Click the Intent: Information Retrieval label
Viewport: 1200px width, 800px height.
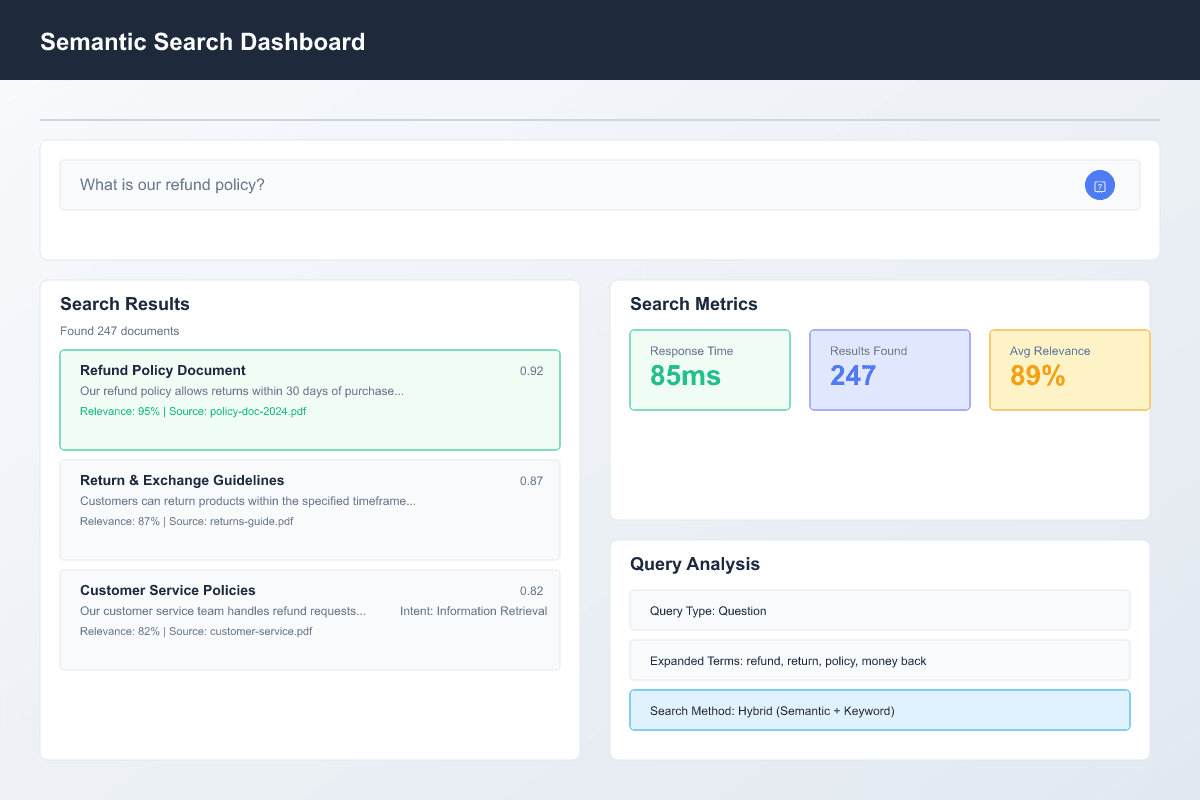473,611
